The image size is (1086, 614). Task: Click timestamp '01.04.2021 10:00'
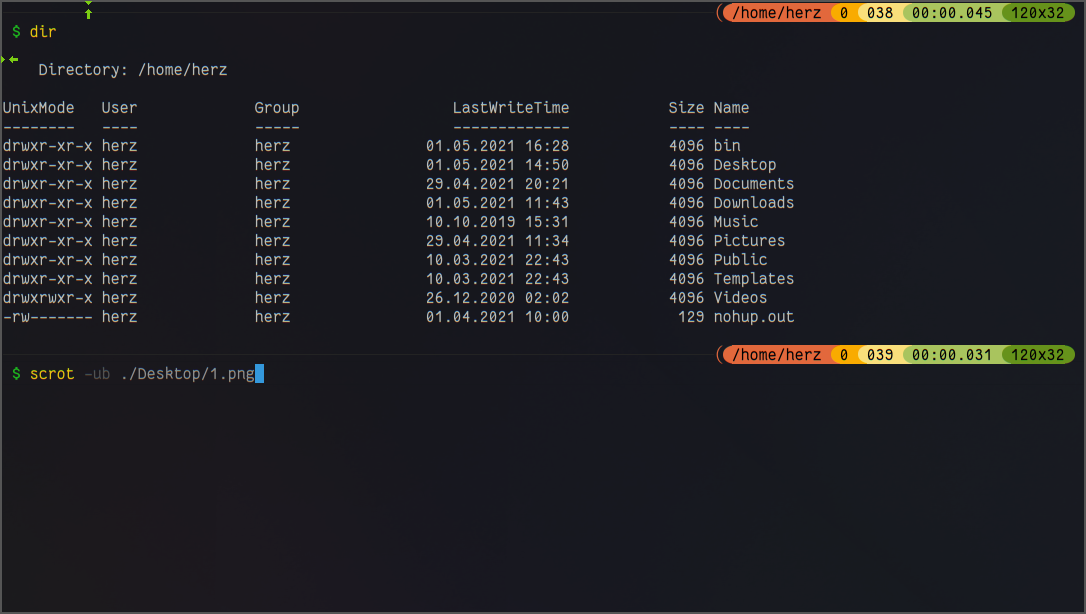[497, 317]
